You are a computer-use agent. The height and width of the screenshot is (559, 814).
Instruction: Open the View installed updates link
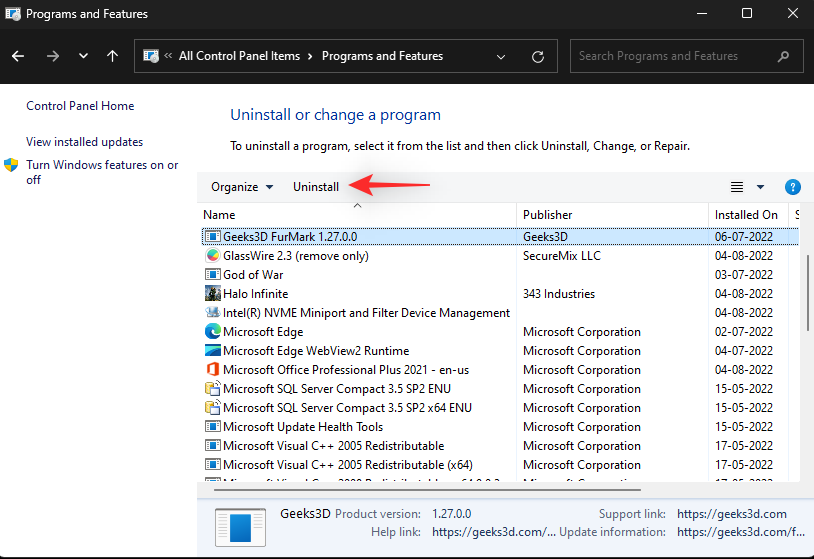[85, 142]
